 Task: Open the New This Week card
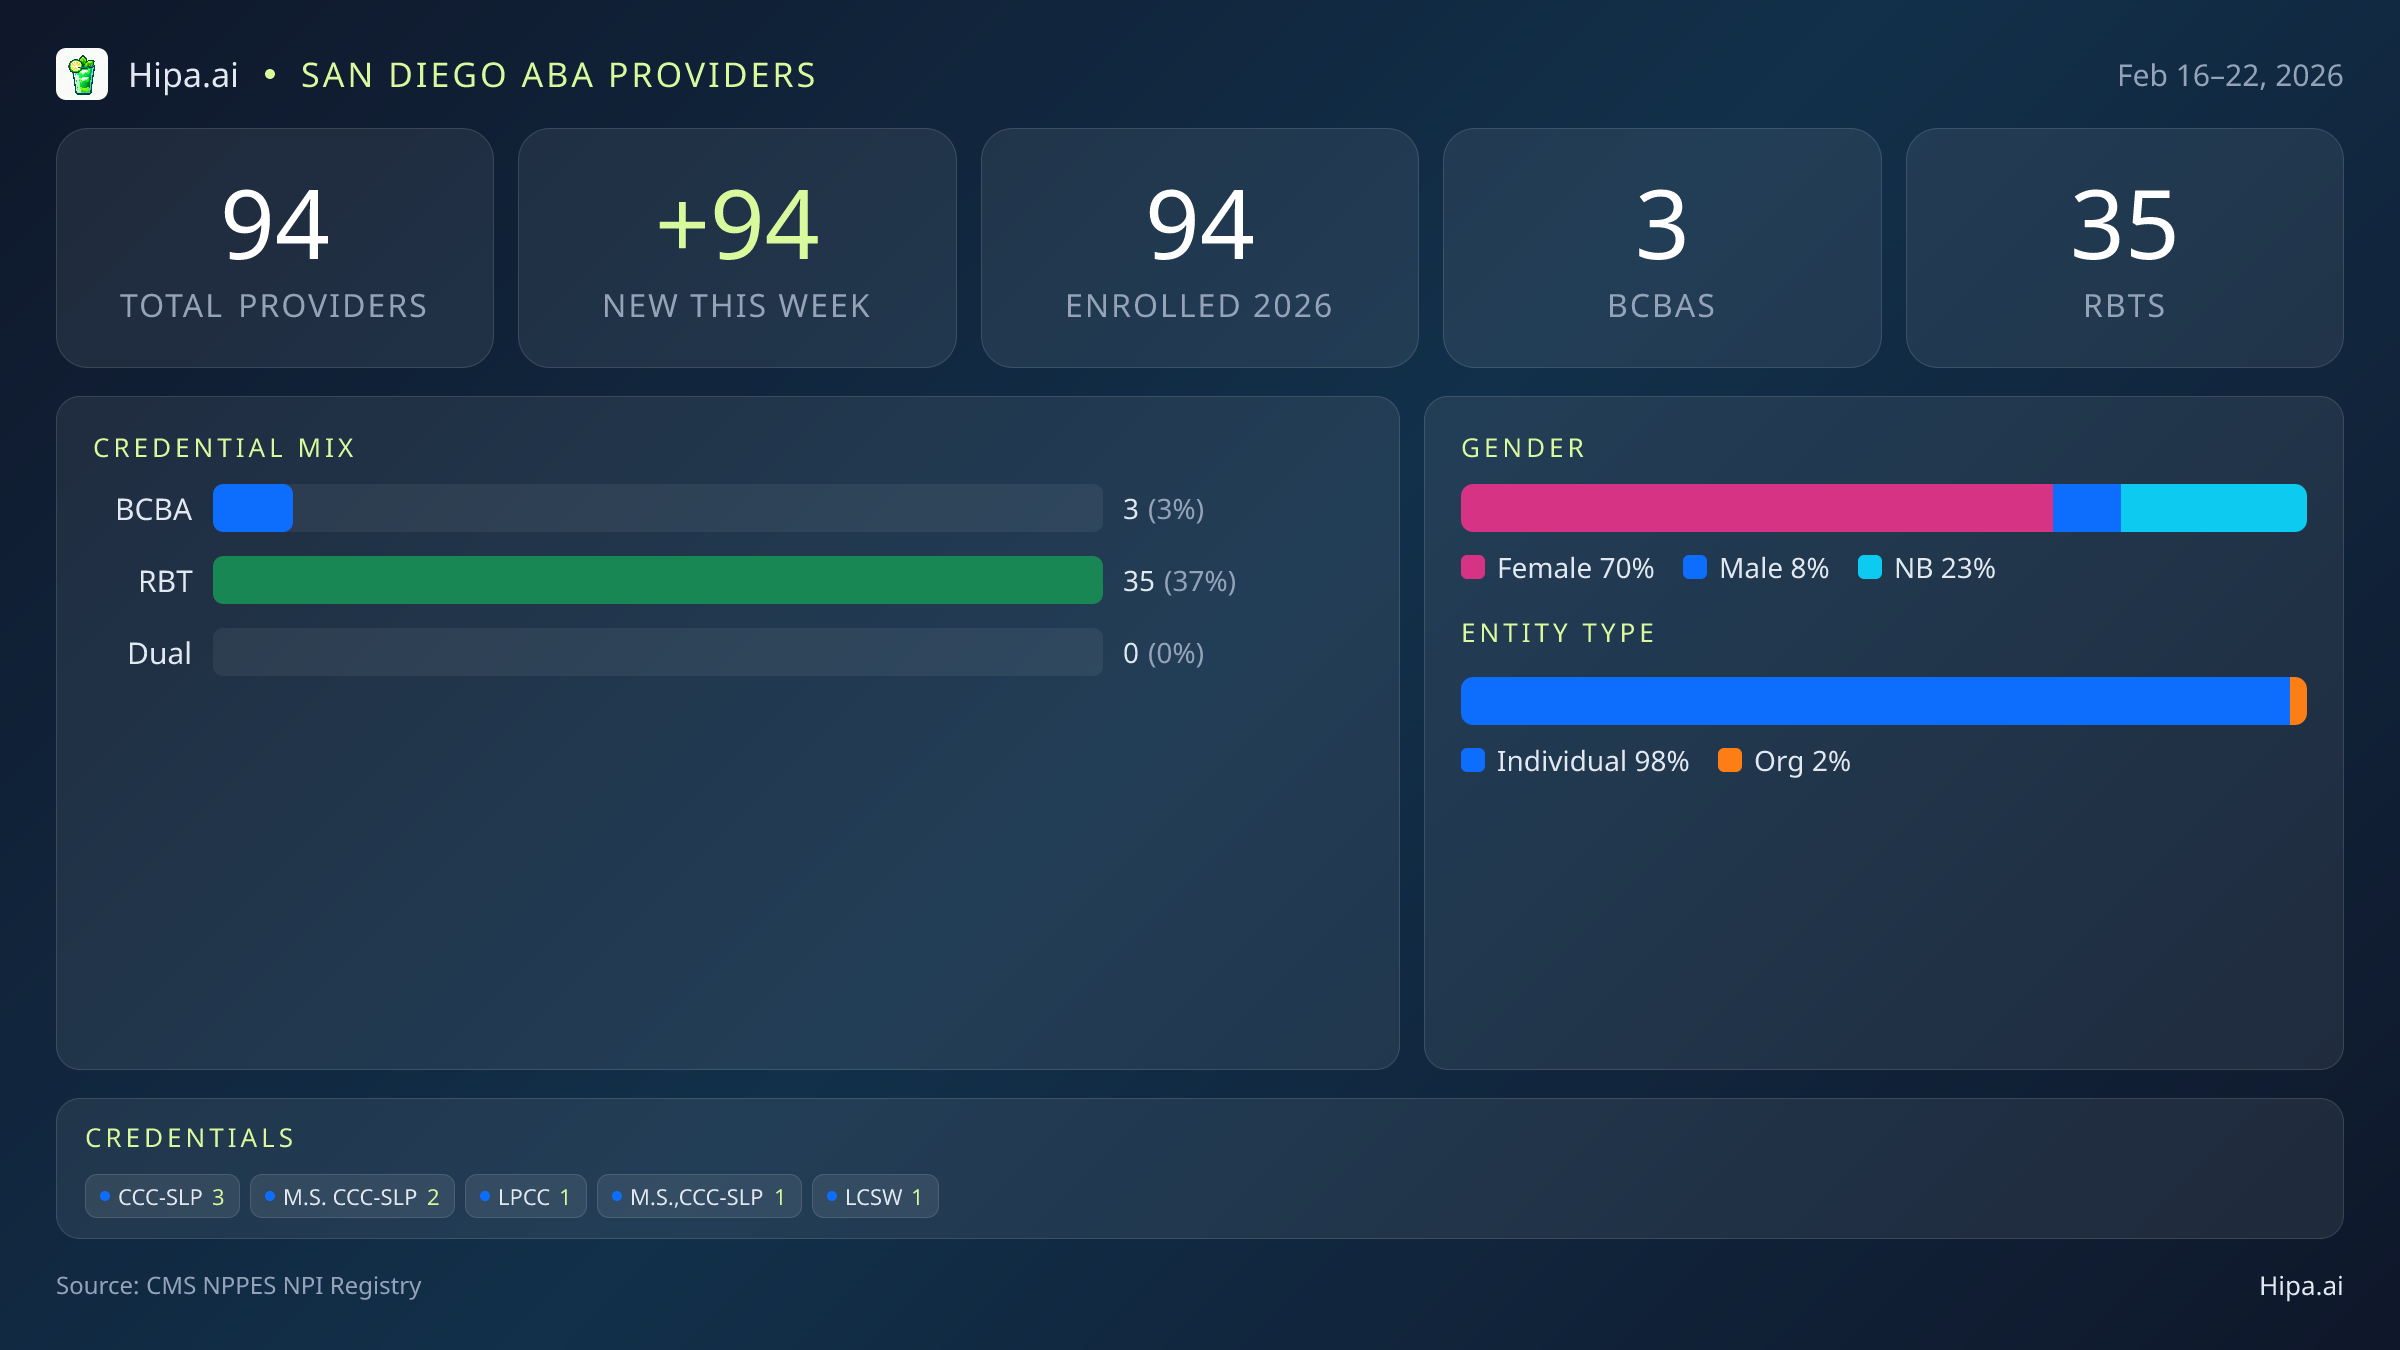click(x=737, y=248)
